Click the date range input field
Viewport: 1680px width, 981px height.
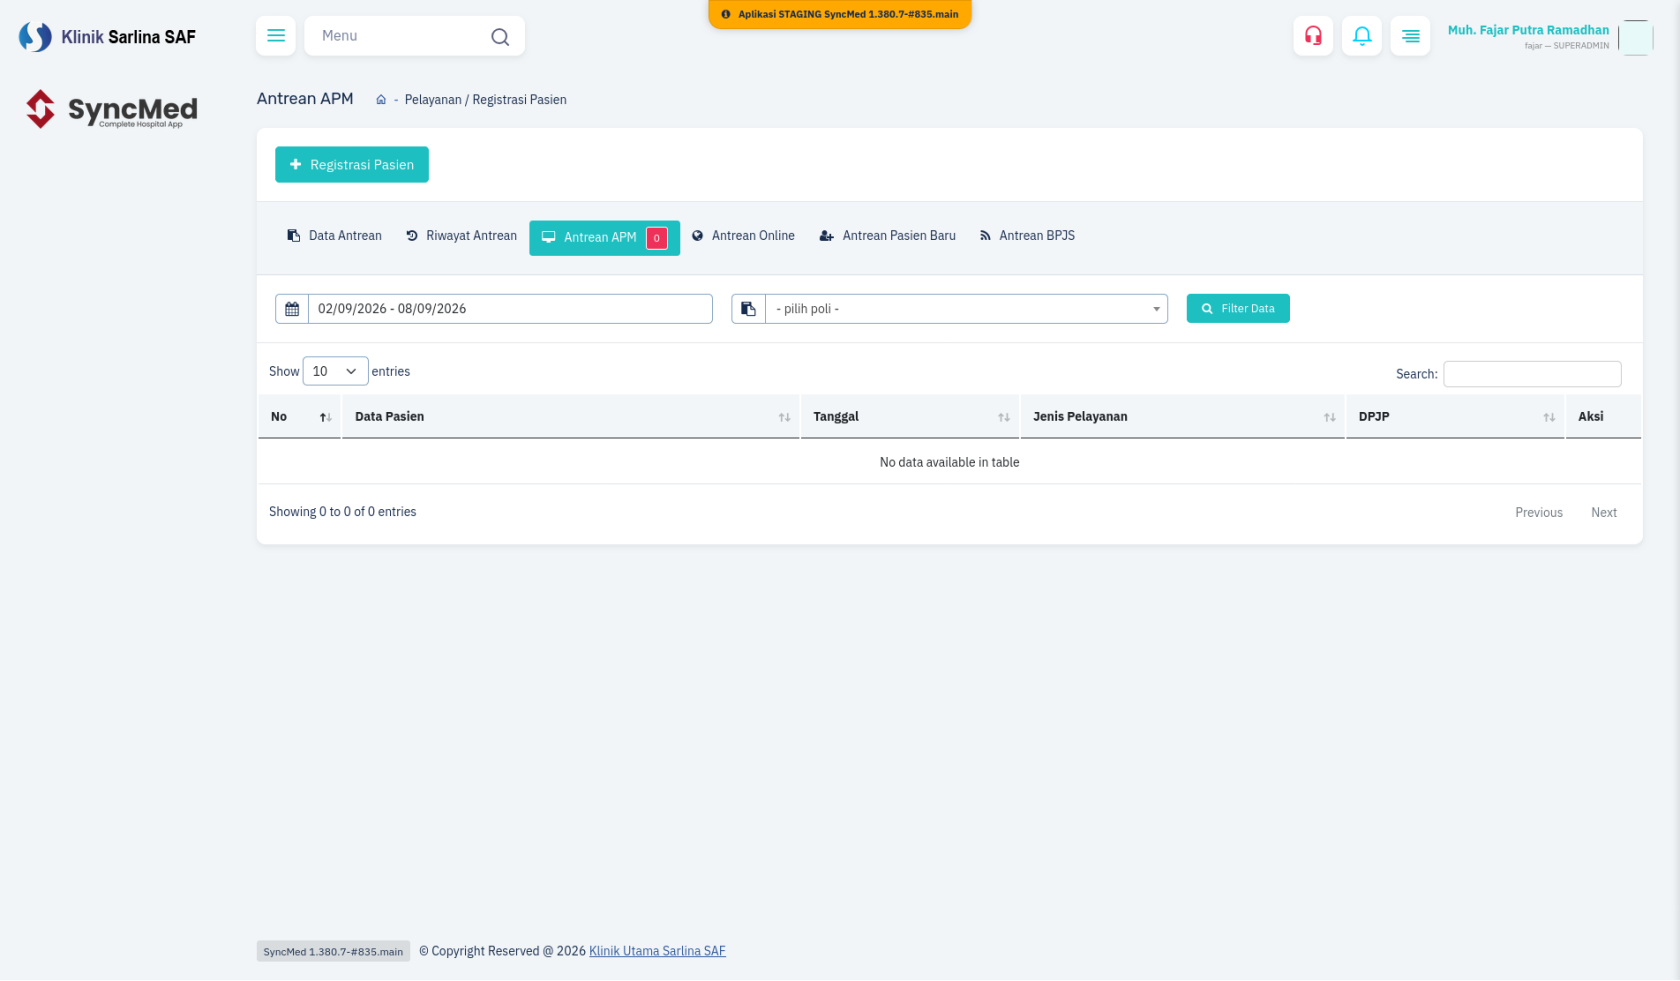pyautogui.click(x=510, y=309)
